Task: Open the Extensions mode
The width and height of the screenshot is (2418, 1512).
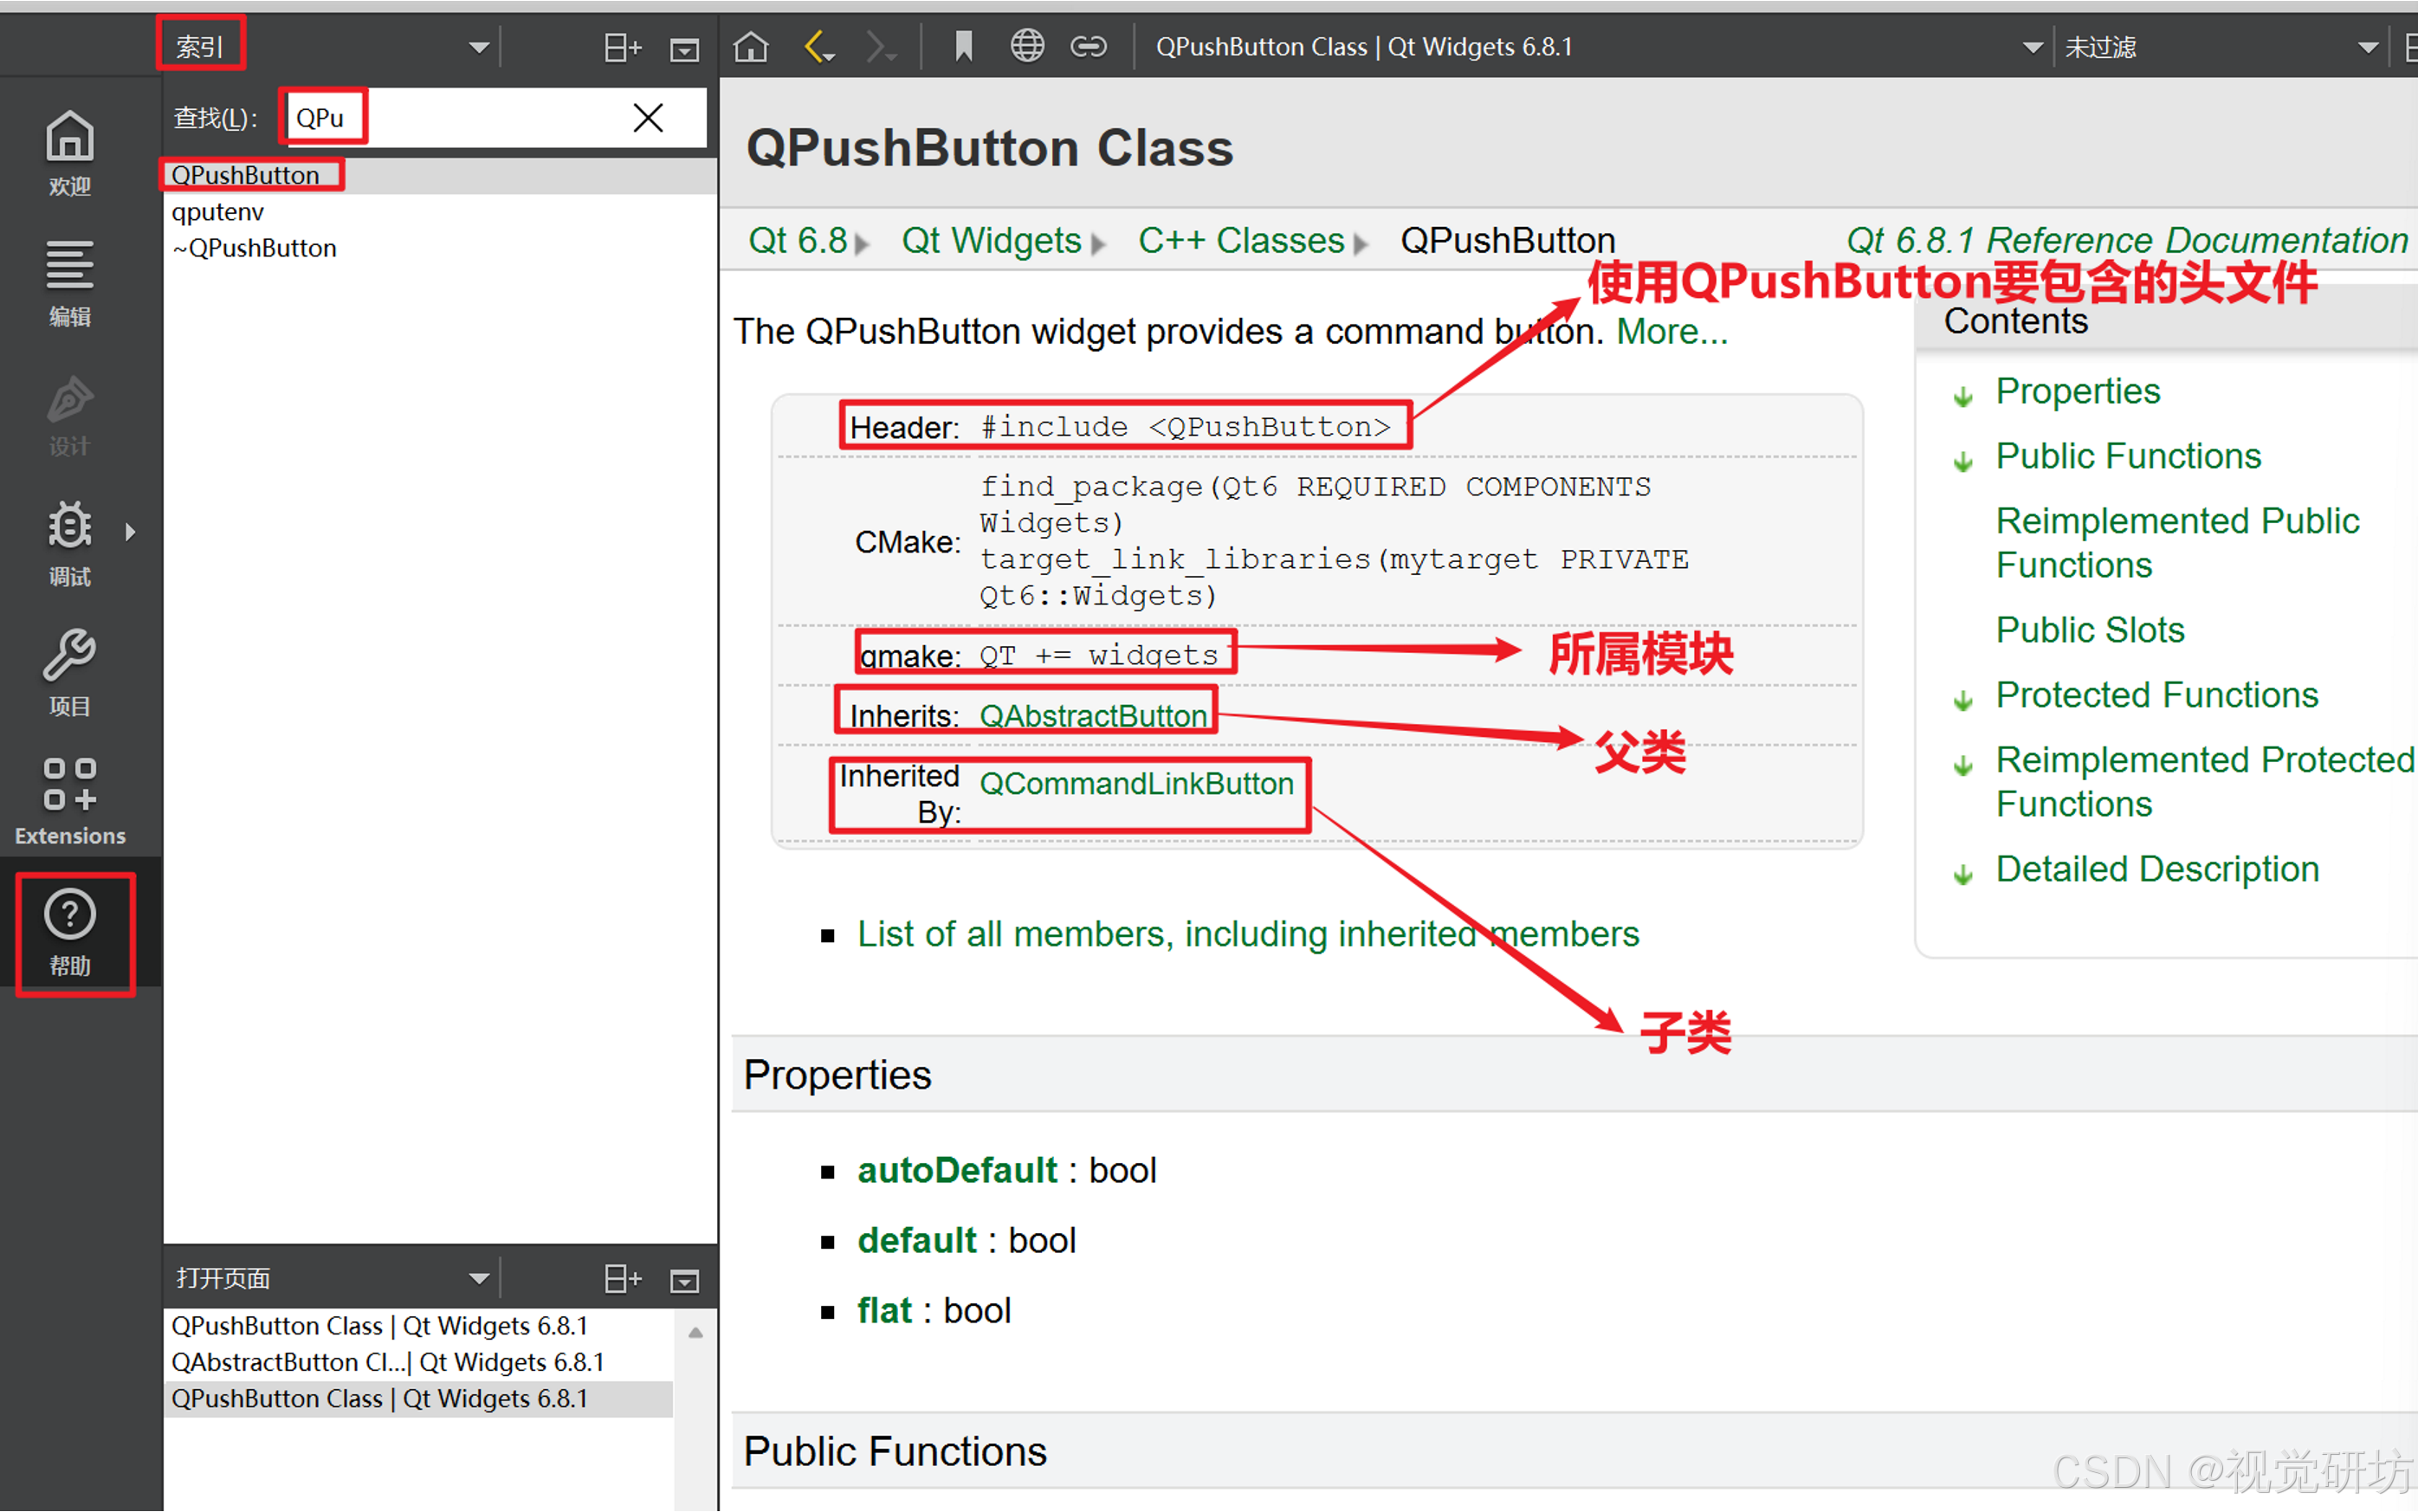Action: (69, 802)
